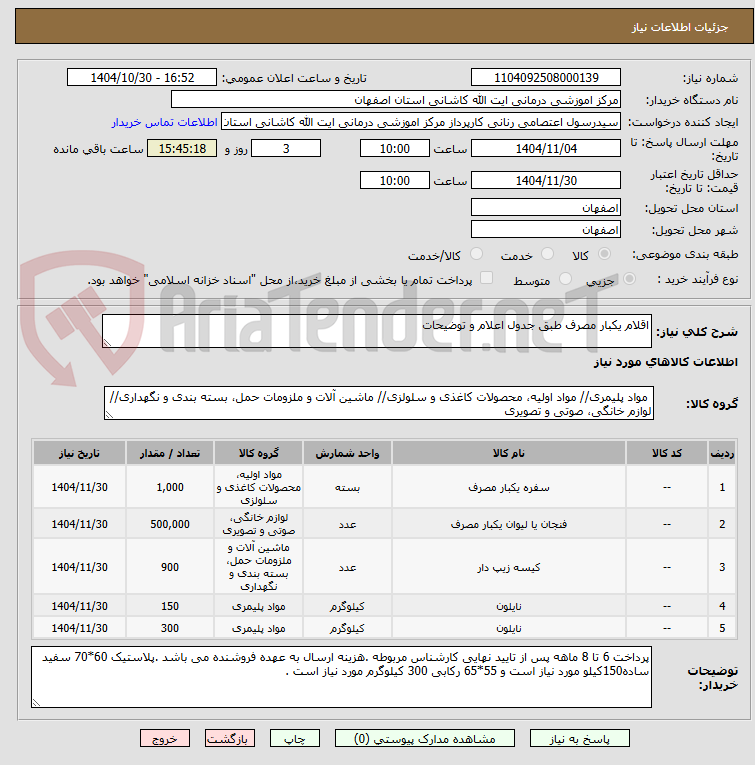Click the کد کالا column header
This screenshot has width=755, height=765.
coord(667,453)
